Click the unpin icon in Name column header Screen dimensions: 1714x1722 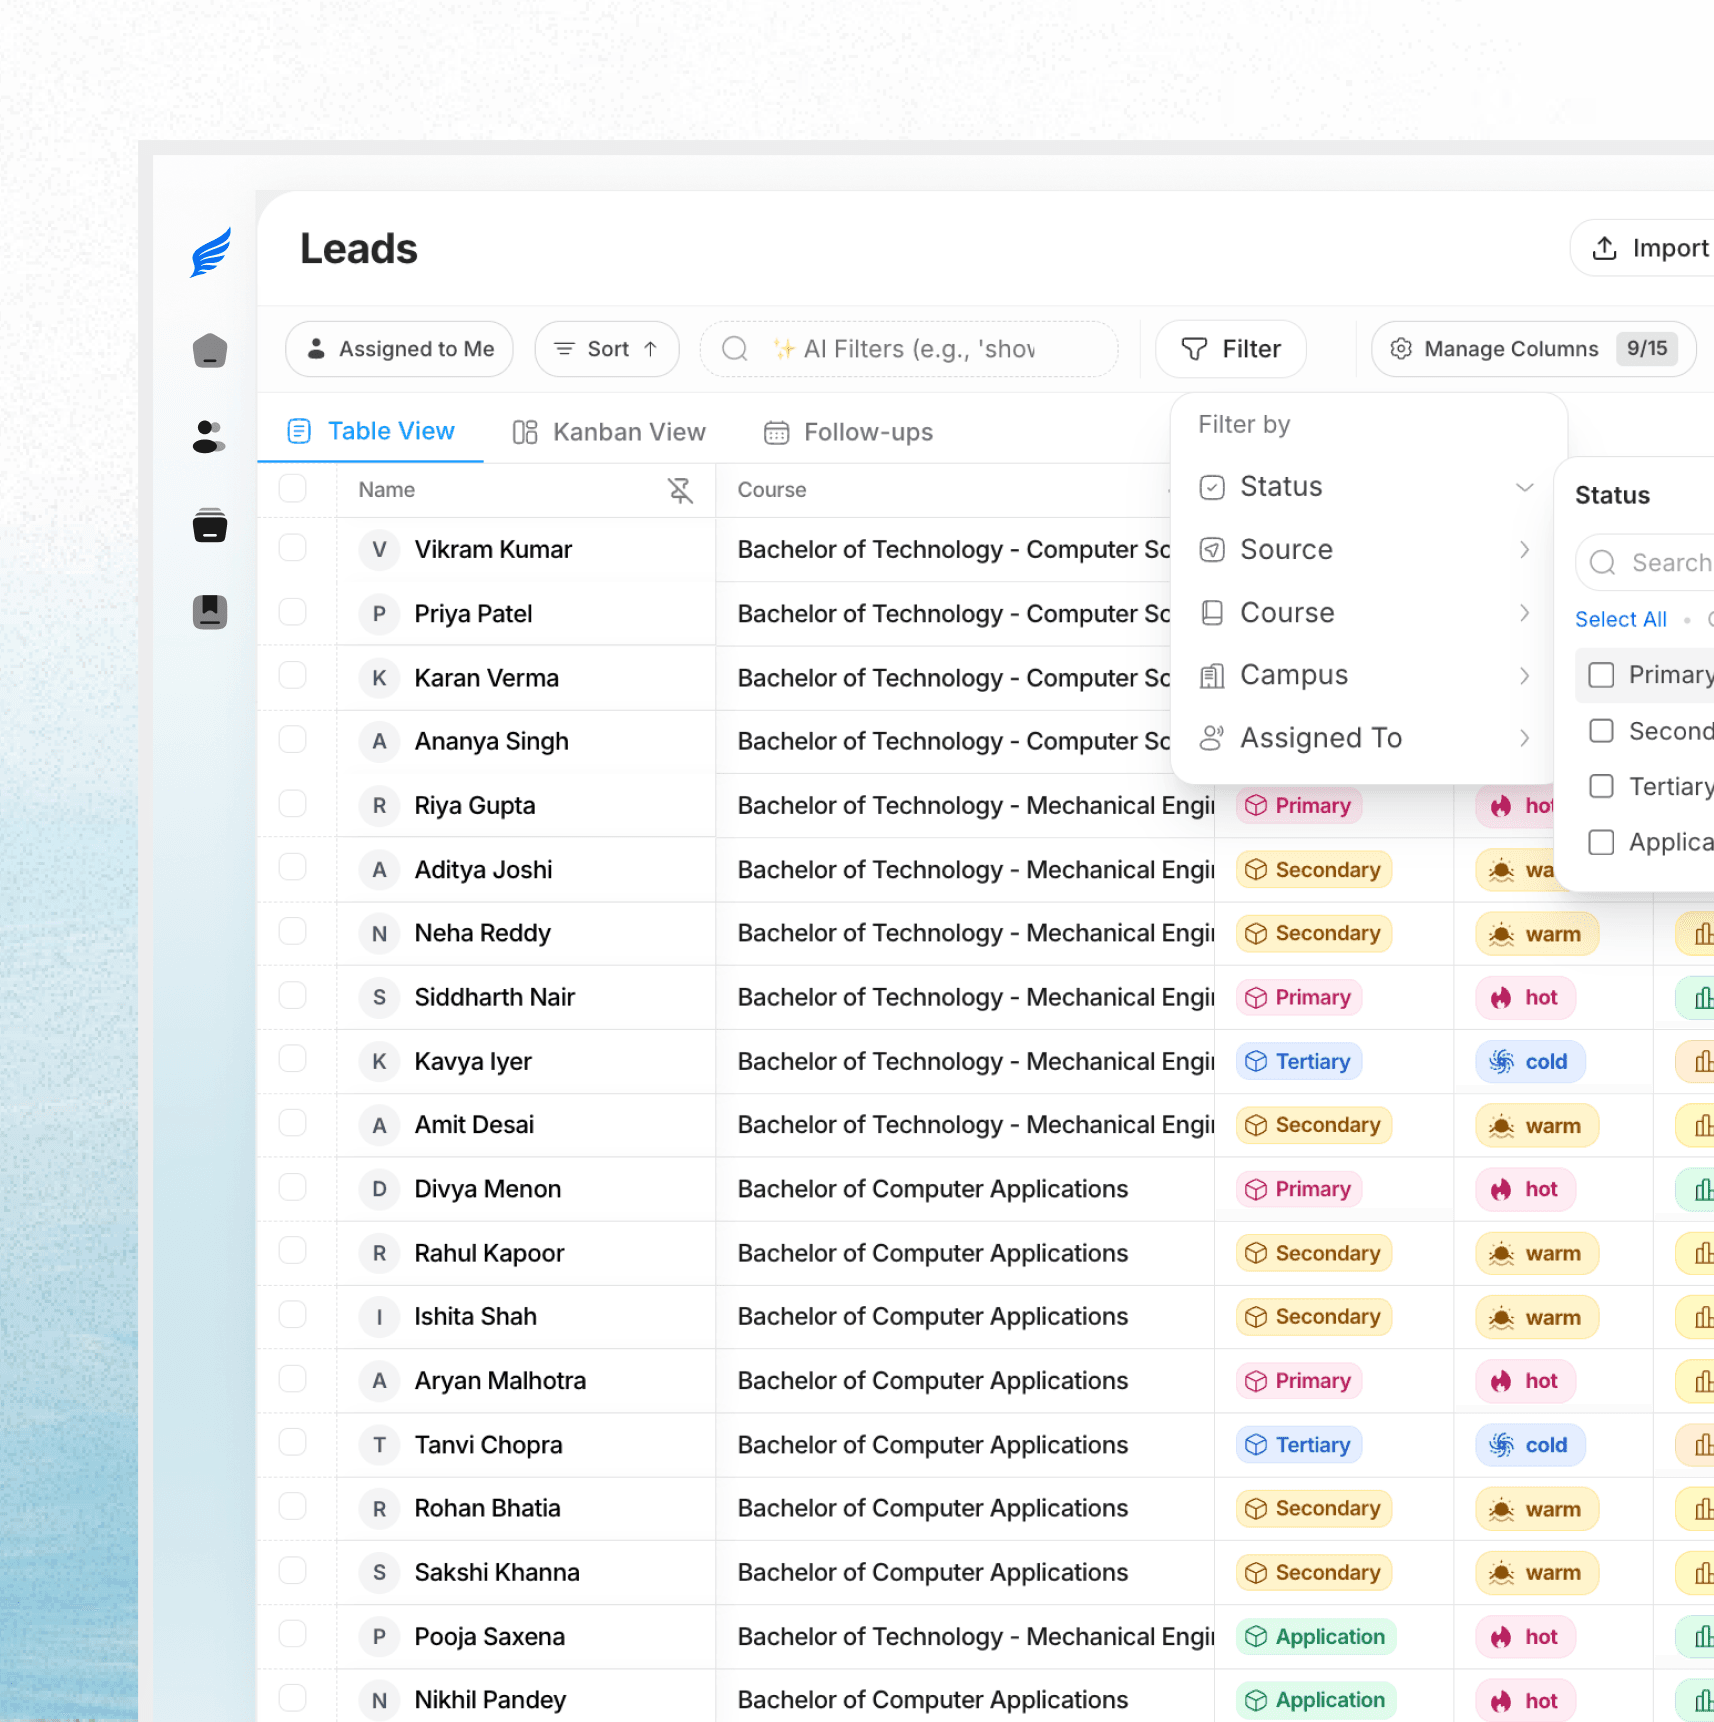(680, 490)
